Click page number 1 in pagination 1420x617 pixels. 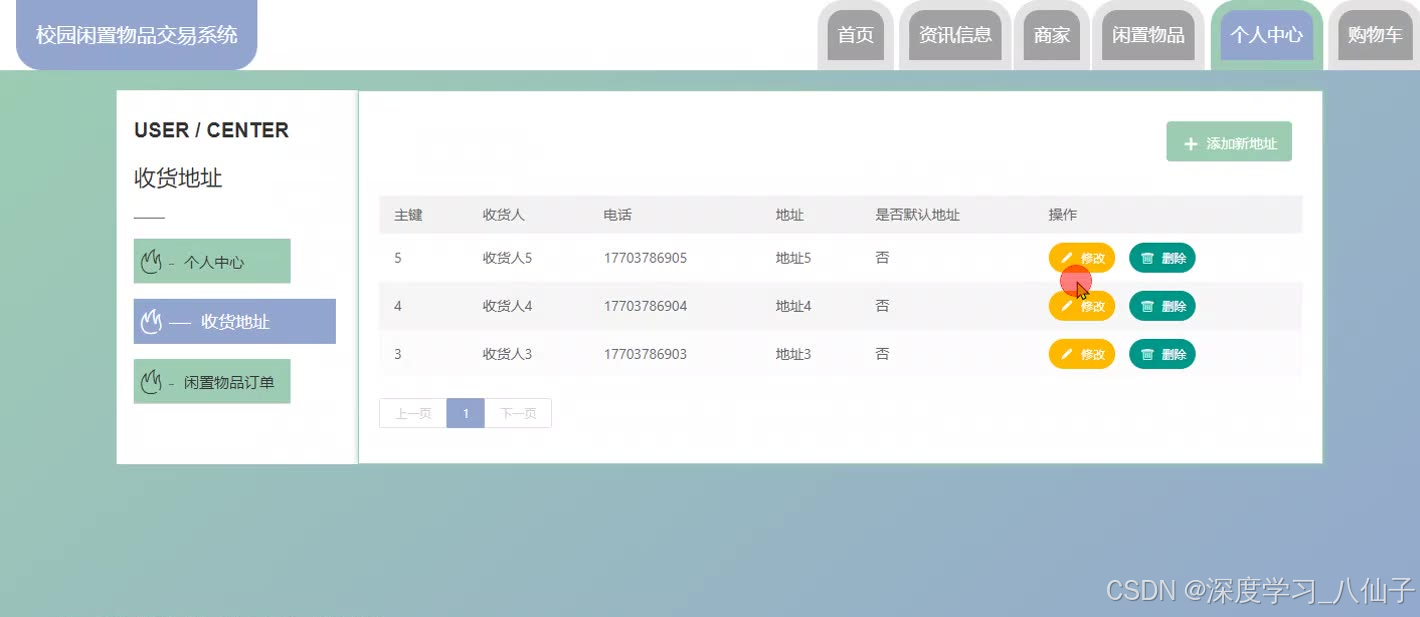click(465, 412)
